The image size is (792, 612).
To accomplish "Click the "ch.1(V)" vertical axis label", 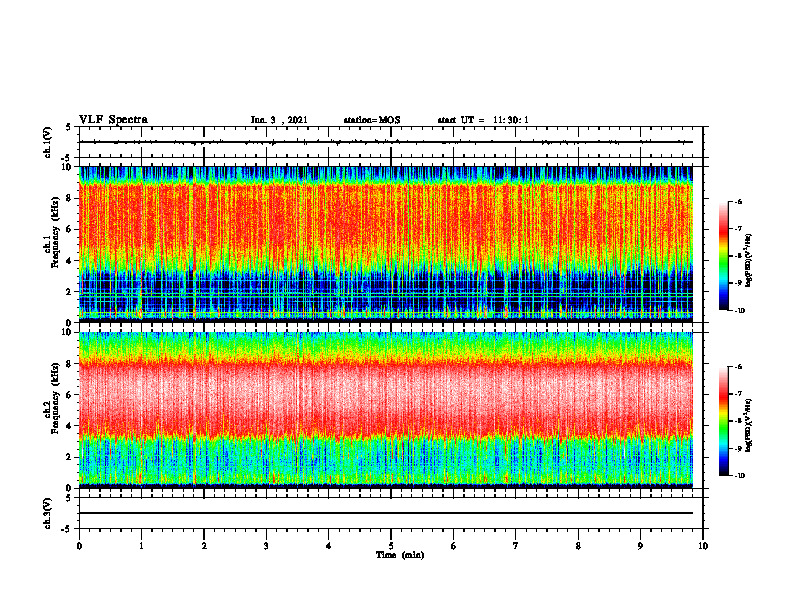I will 48,142.
